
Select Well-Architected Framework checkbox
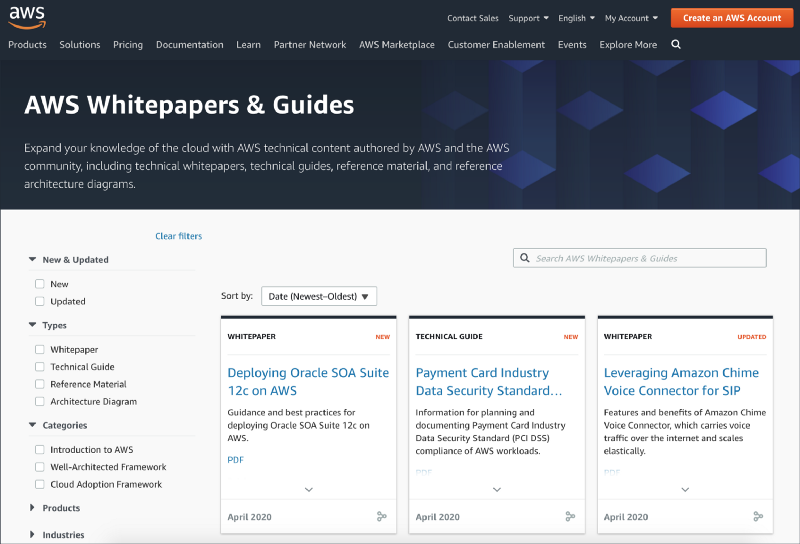click(40, 466)
